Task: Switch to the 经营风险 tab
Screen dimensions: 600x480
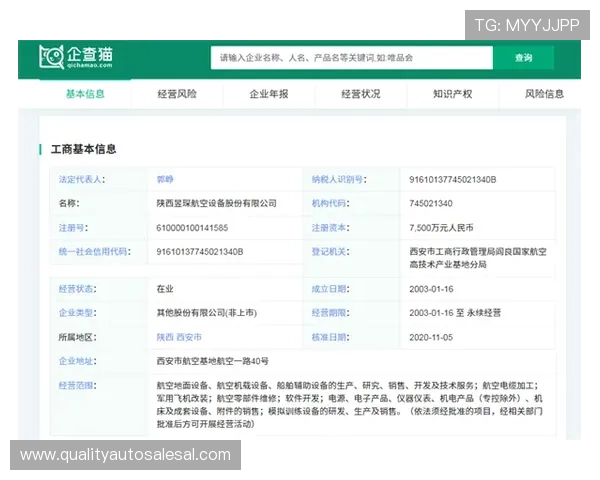Action: coord(177,94)
